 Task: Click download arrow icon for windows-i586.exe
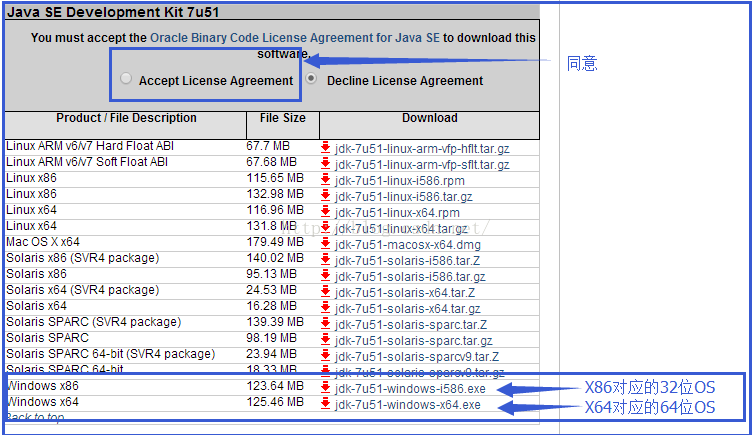coord(326,388)
